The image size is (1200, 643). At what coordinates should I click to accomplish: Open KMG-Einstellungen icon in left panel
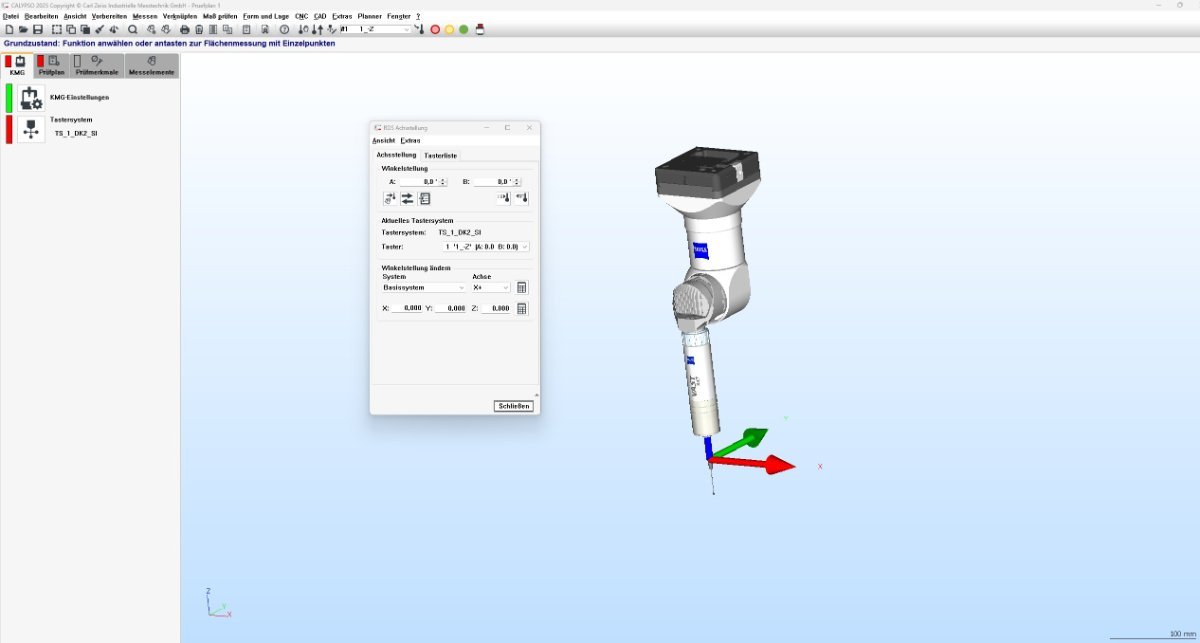pos(31,98)
